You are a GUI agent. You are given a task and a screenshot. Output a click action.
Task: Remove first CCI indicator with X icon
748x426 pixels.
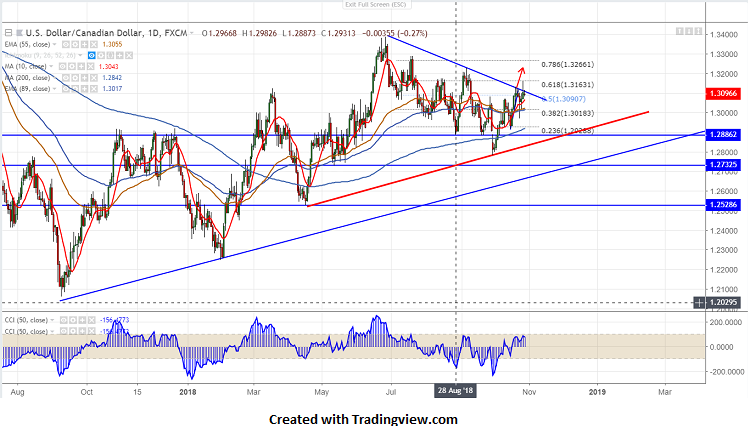tap(92, 320)
